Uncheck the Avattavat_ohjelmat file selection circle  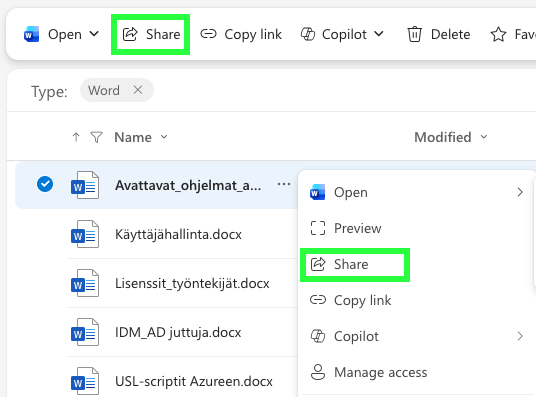tap(45, 184)
